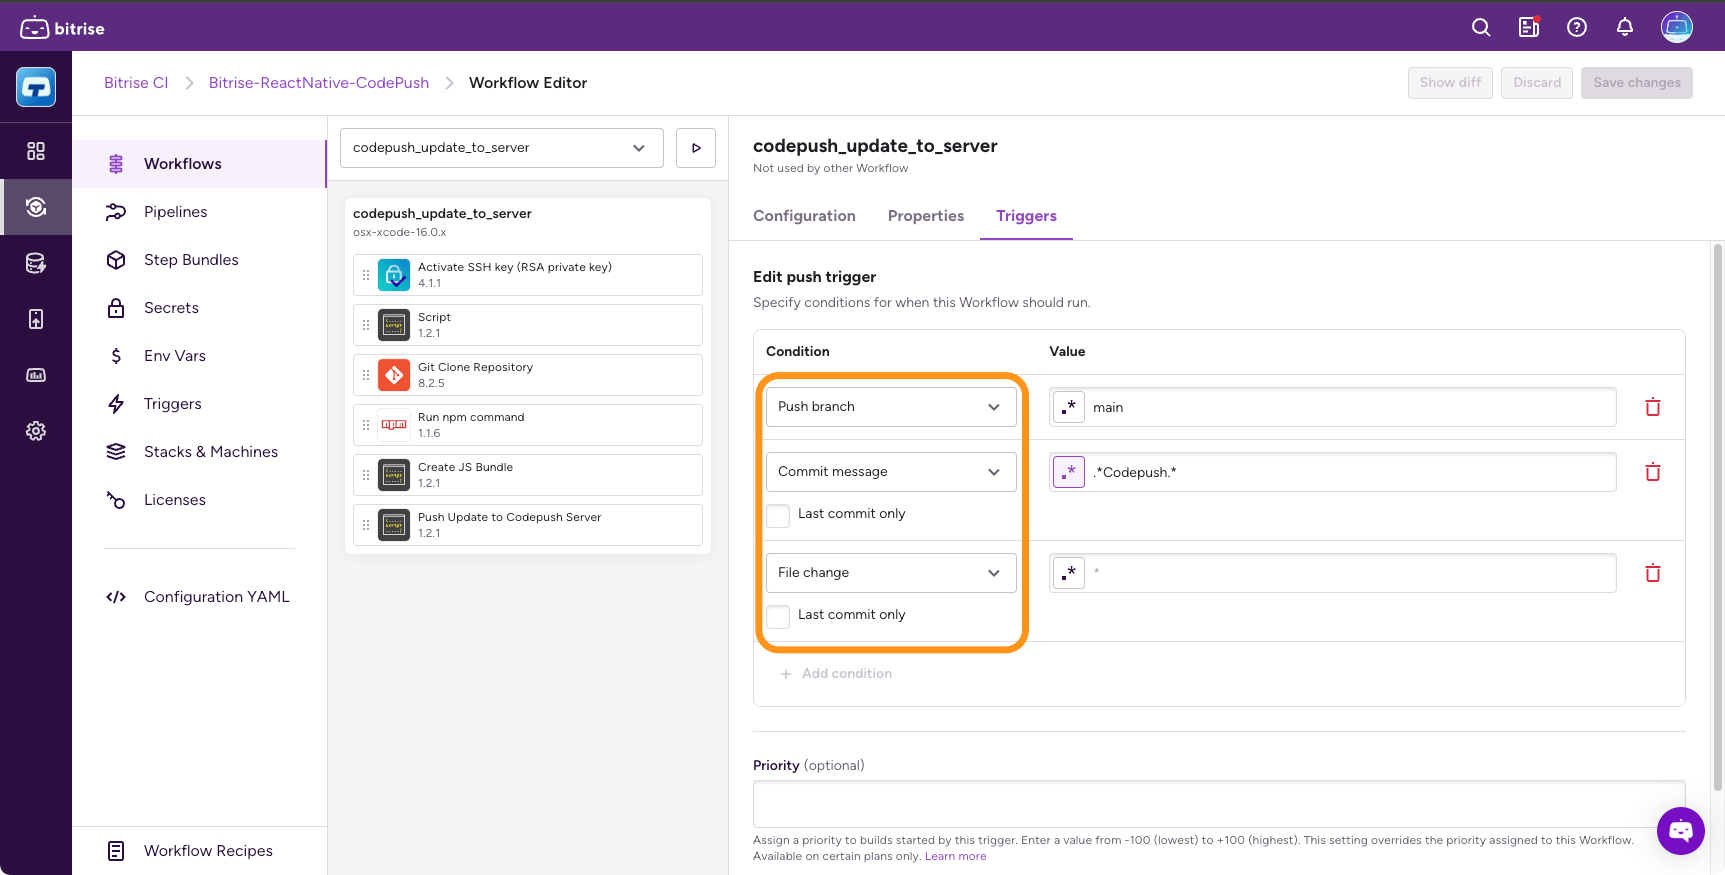Run workflow using the play button
The height and width of the screenshot is (875, 1725).
tap(696, 148)
